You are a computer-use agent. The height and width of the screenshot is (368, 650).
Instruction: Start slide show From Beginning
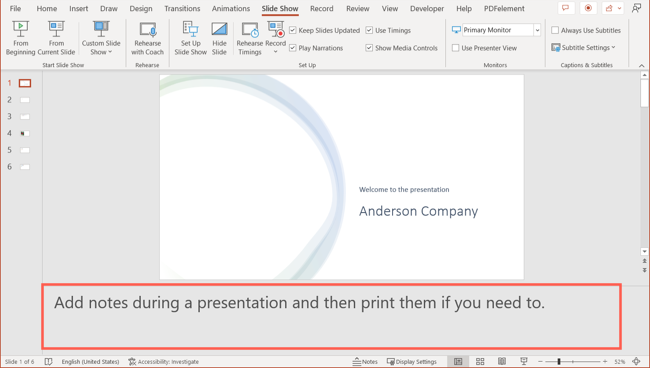tap(20, 38)
